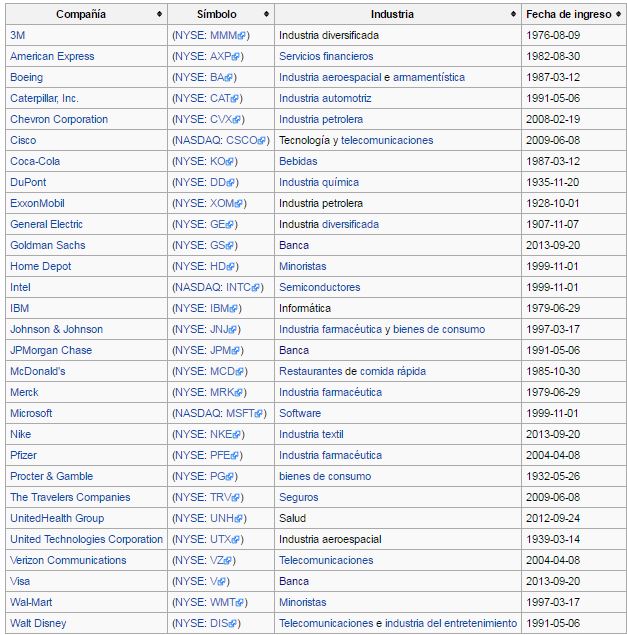Open the Cisco company link

click(23, 140)
